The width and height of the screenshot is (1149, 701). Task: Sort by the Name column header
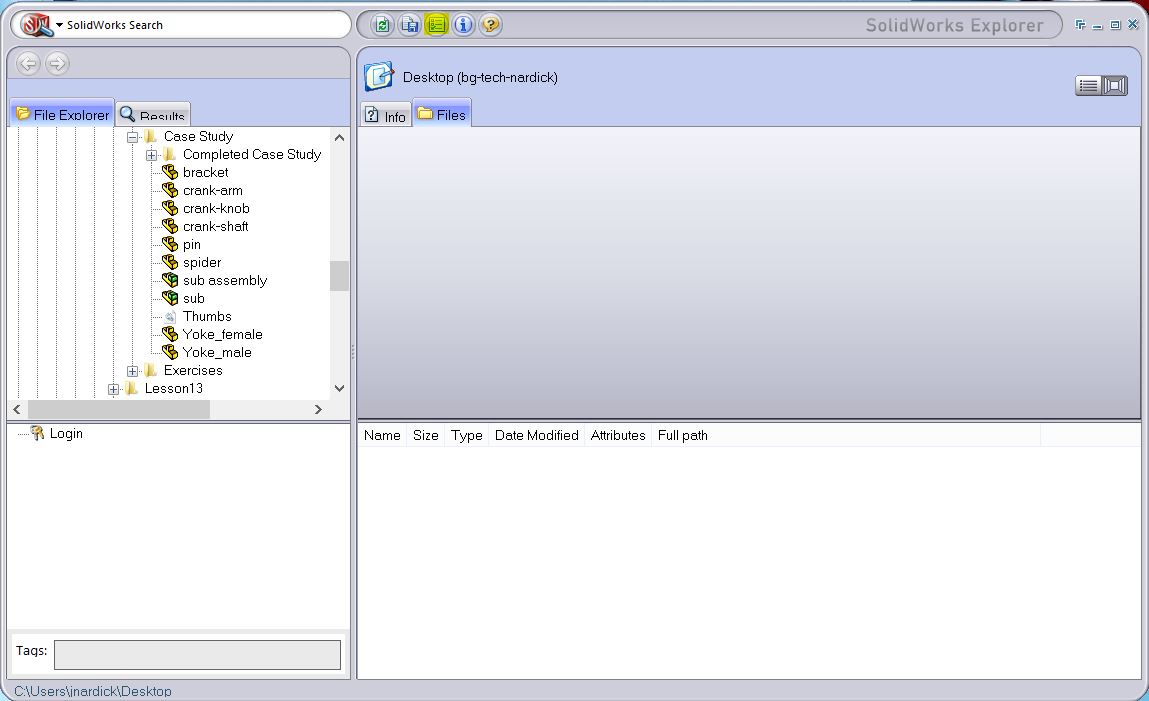382,435
